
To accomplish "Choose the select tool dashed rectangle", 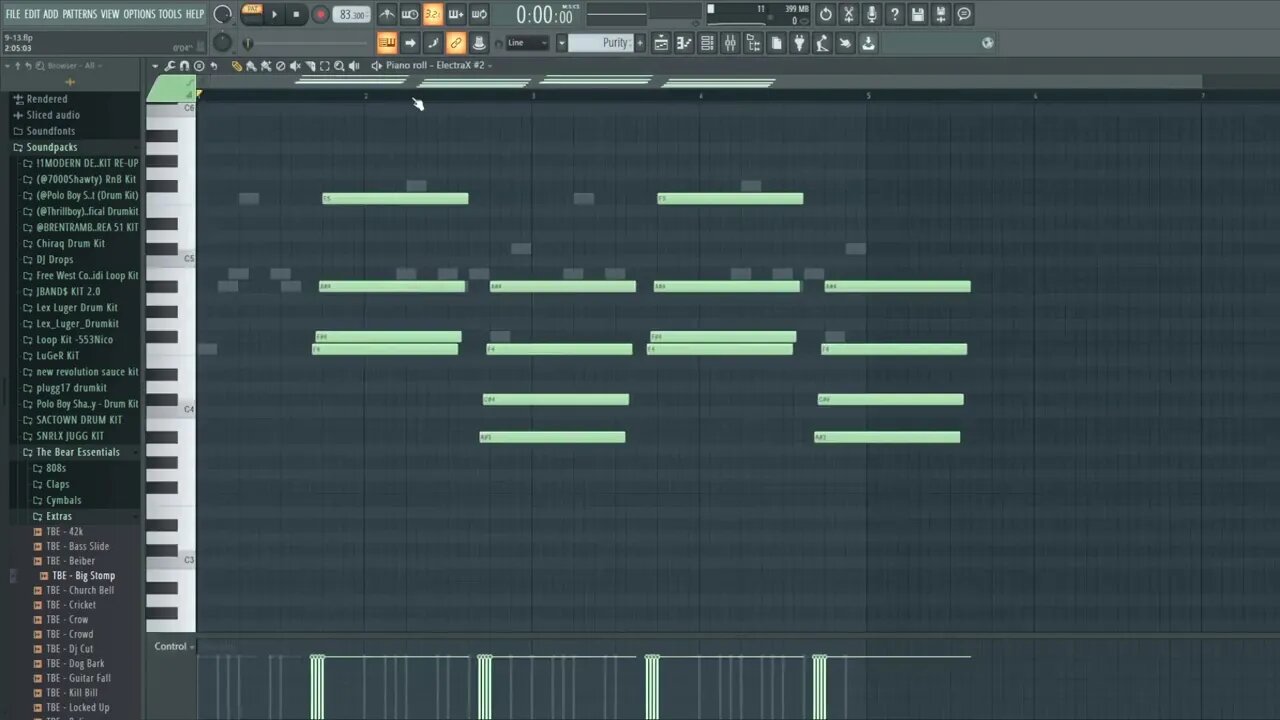I will tap(325, 66).
